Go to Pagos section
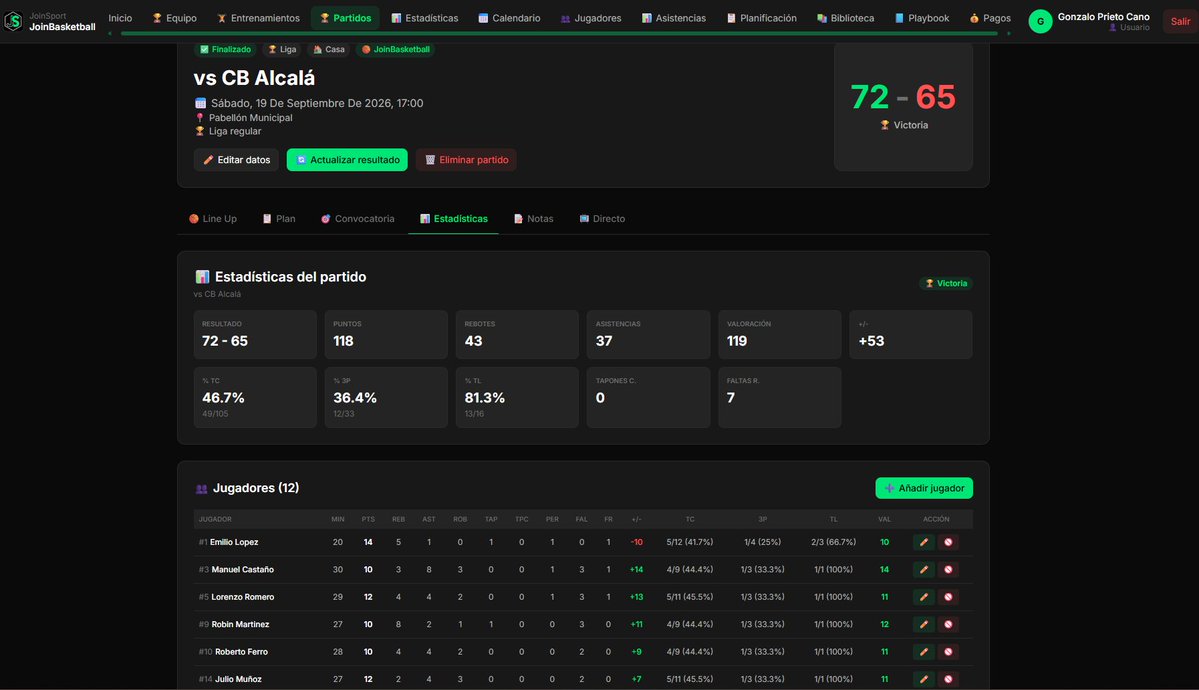 [x=990, y=18]
